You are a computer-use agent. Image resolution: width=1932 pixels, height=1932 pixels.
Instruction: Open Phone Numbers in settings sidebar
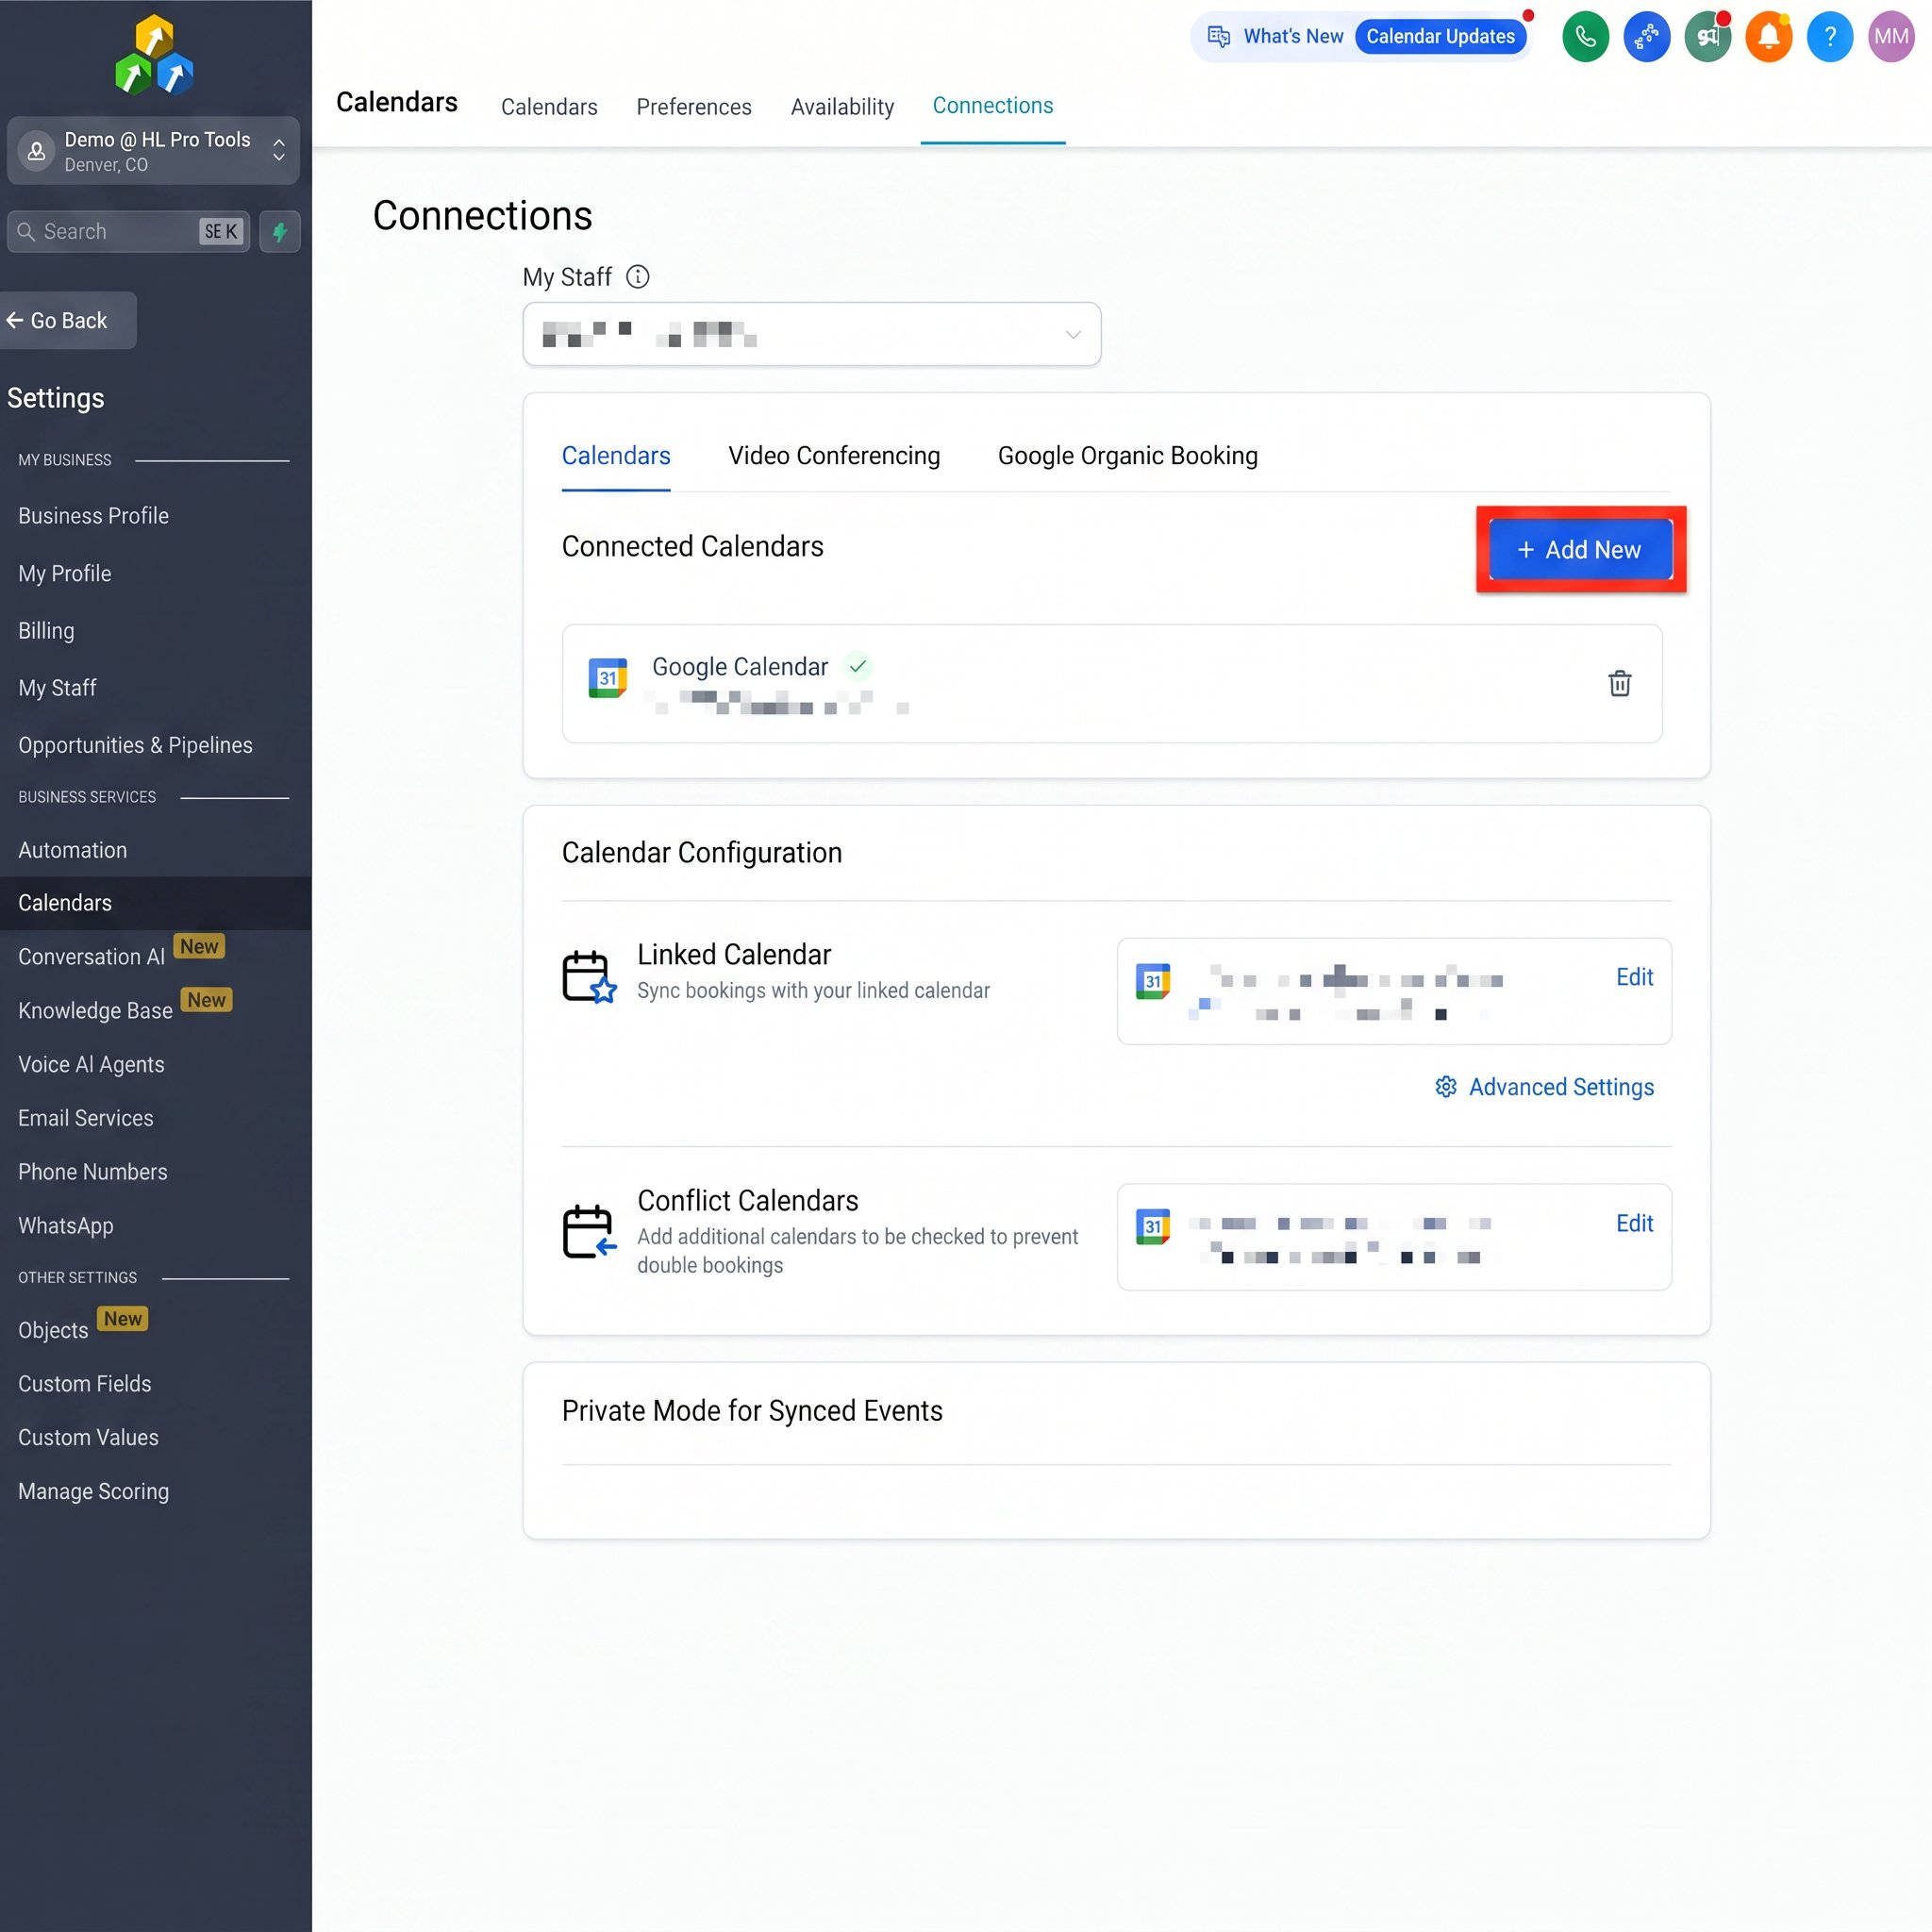click(92, 1172)
